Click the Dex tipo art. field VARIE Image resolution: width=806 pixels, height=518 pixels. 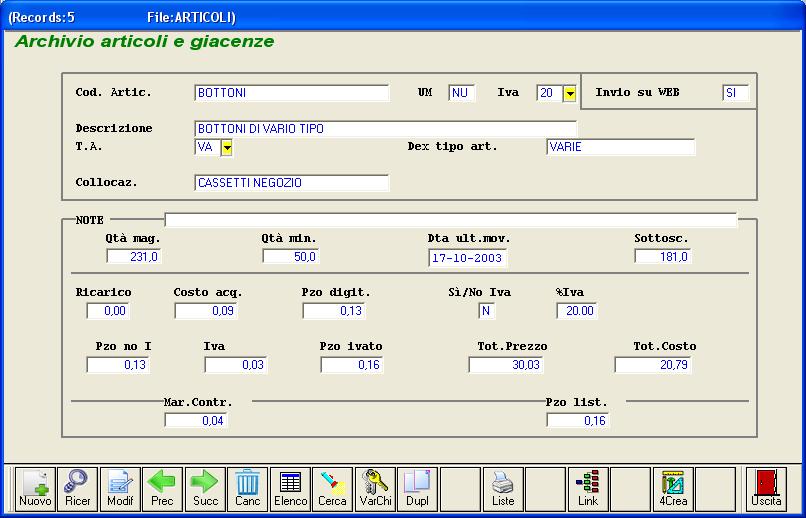[x=620, y=147]
